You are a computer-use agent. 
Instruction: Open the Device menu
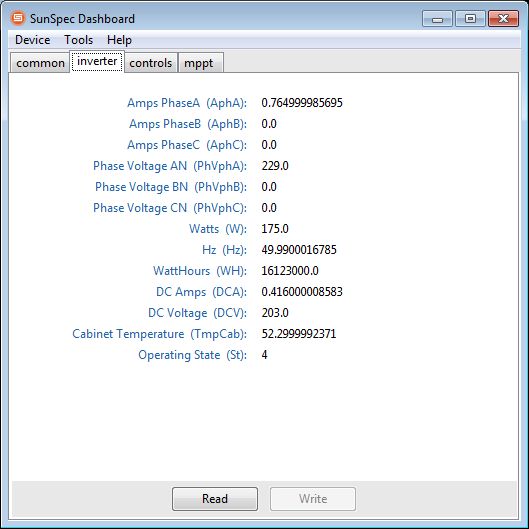[x=33, y=40]
